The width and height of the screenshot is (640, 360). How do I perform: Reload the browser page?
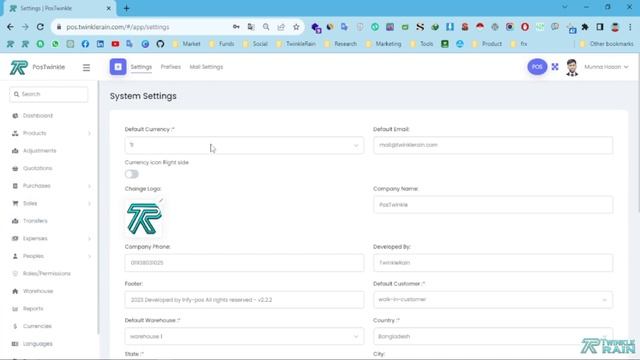pos(40,27)
